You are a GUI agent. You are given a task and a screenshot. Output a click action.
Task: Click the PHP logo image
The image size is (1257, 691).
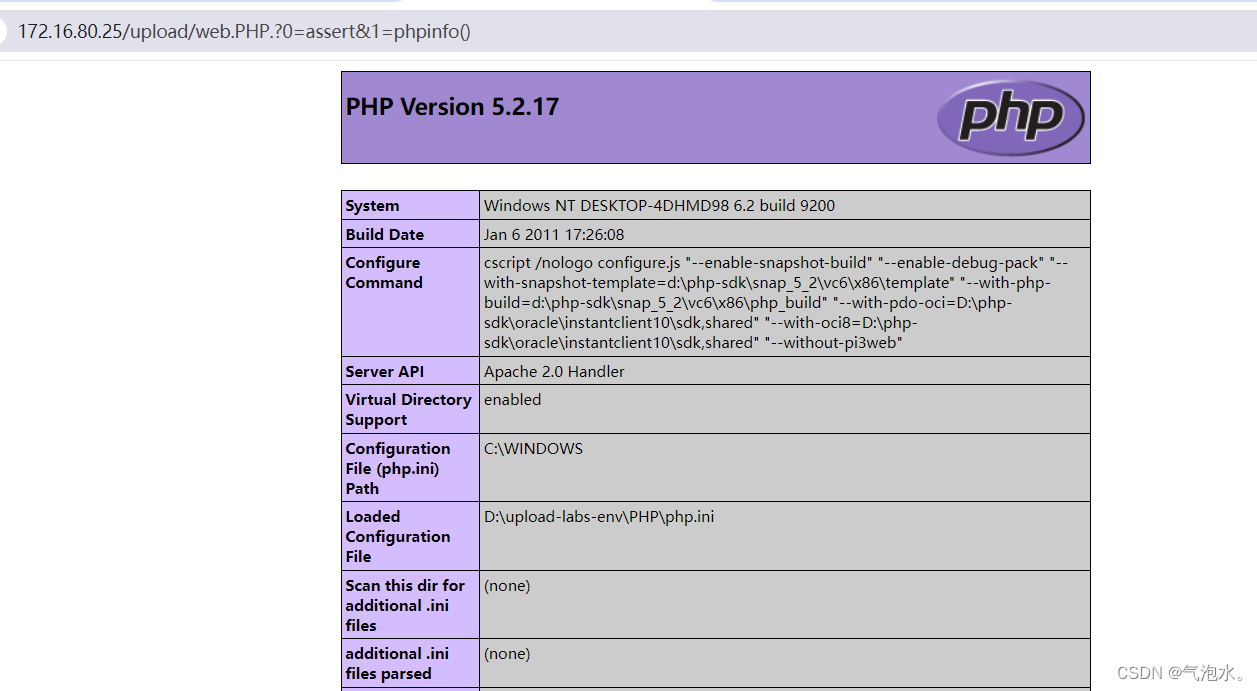pyautogui.click(x=1010, y=117)
